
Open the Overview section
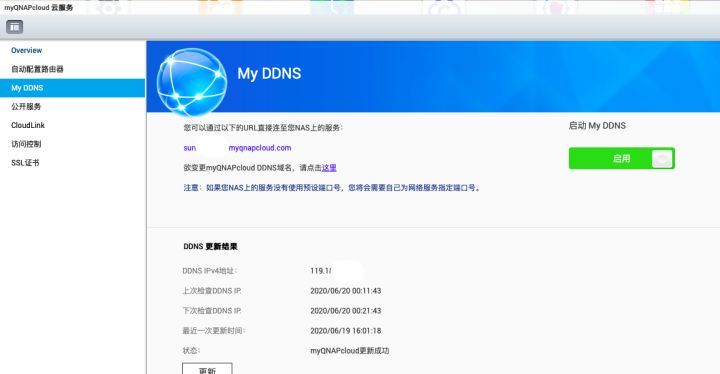click(26, 50)
